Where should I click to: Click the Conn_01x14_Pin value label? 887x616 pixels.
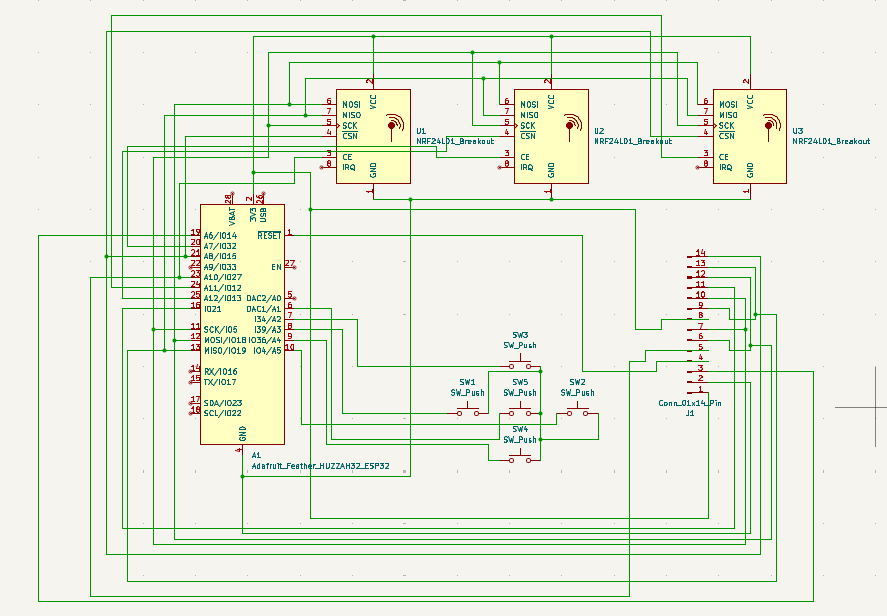[690, 403]
